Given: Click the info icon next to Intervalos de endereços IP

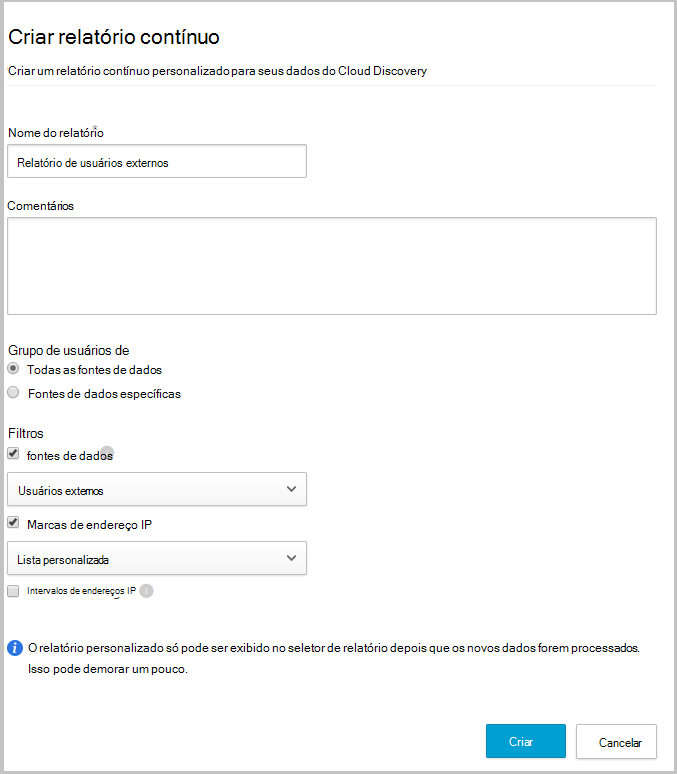Looking at the screenshot, I should (x=146, y=591).
